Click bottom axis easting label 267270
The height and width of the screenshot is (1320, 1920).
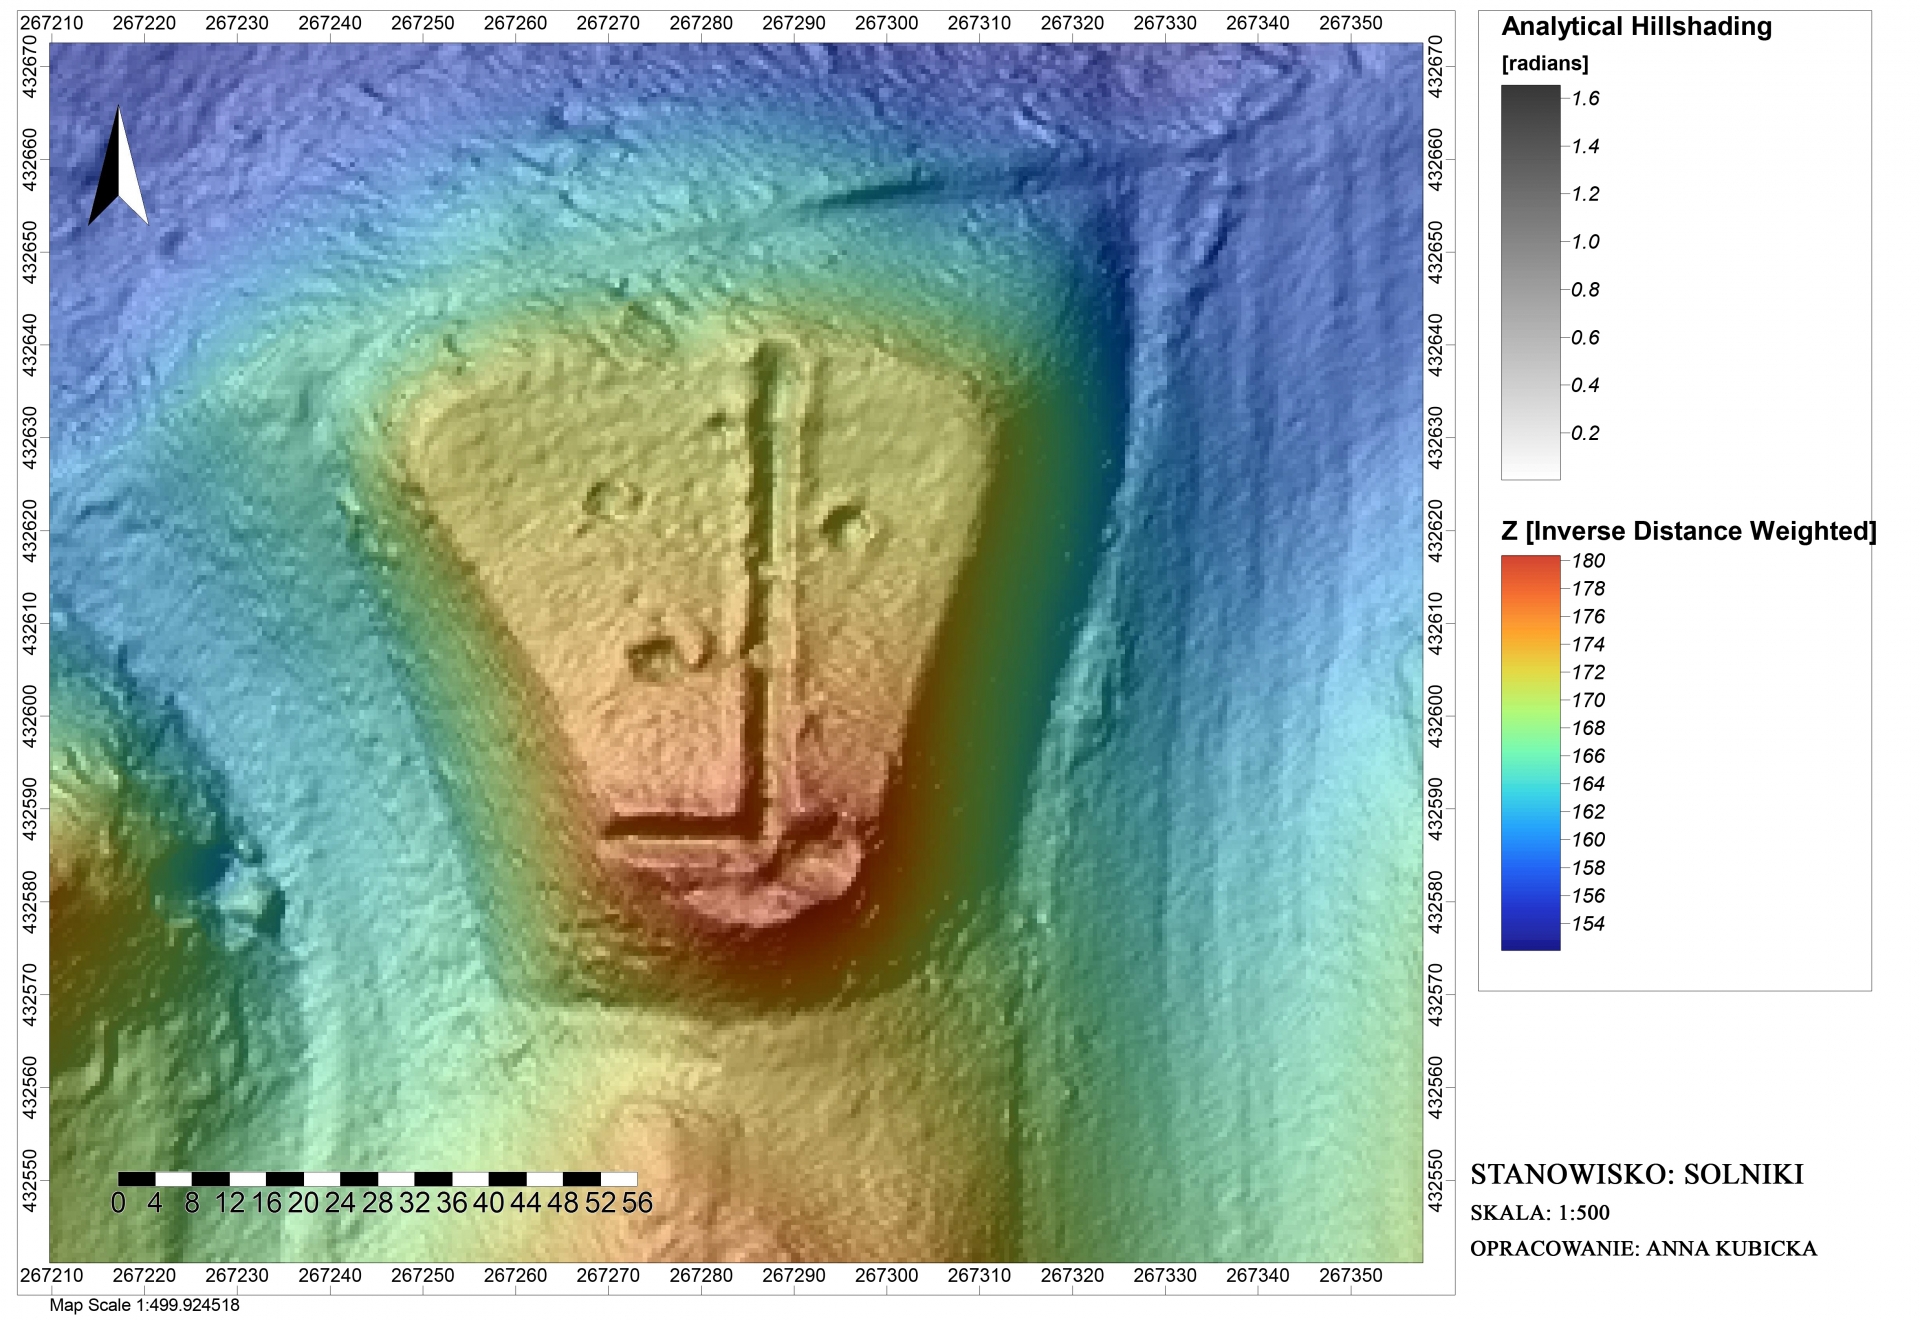point(608,1276)
